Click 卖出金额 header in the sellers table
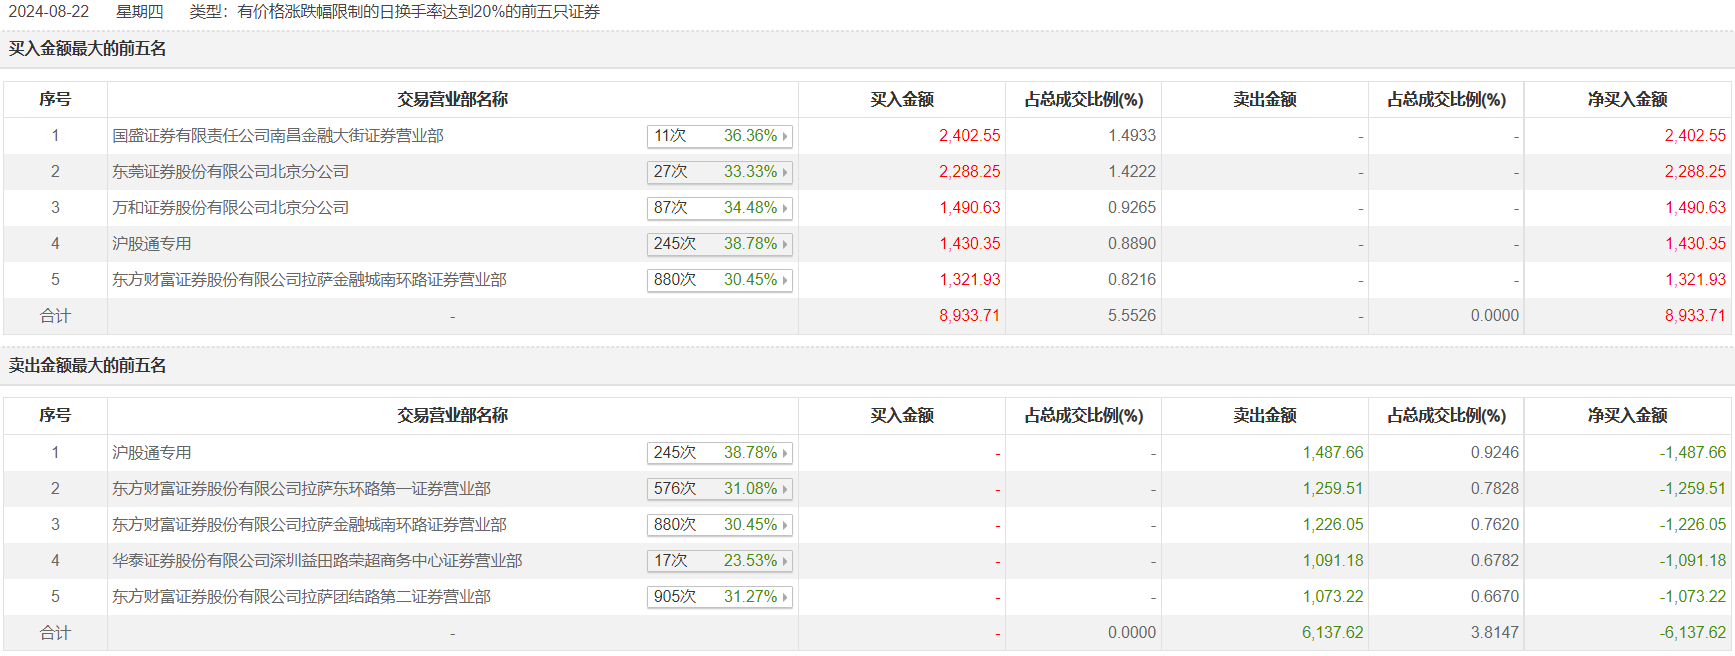Image resolution: width=1735 pixels, height=656 pixels. click(1264, 416)
